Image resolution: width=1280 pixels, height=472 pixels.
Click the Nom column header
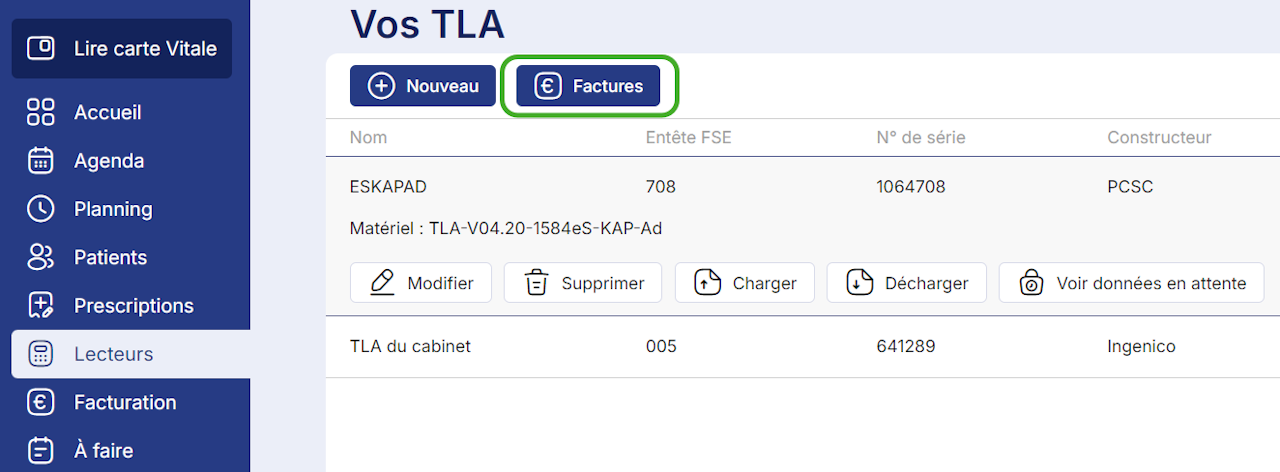point(368,138)
